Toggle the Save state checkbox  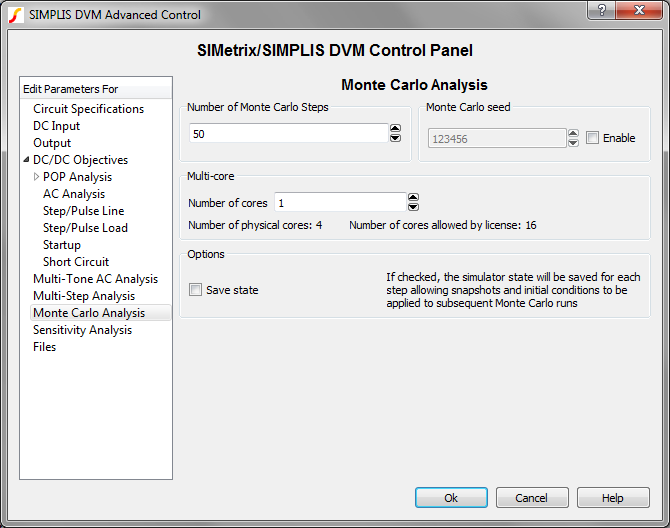pos(196,290)
